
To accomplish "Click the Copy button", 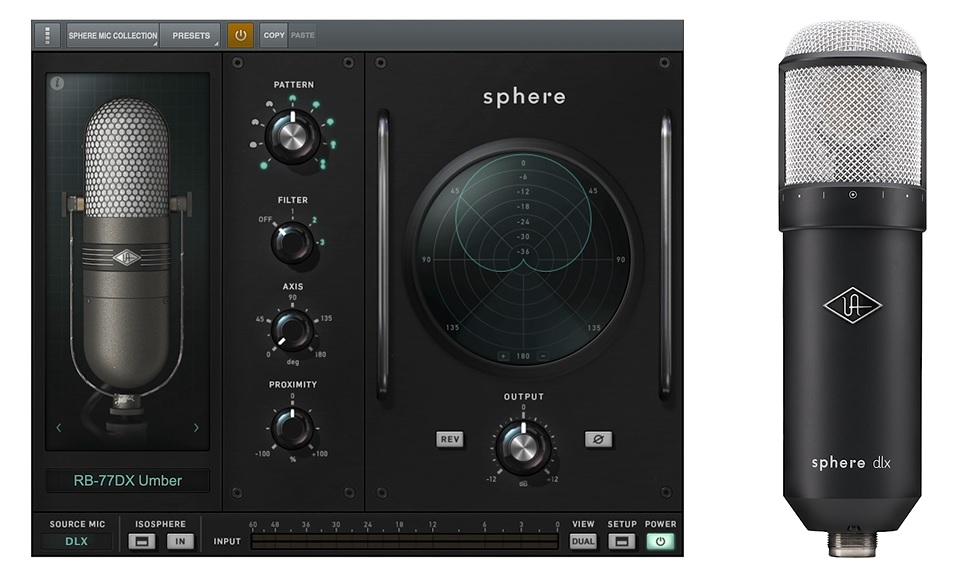I will tap(274, 35).
